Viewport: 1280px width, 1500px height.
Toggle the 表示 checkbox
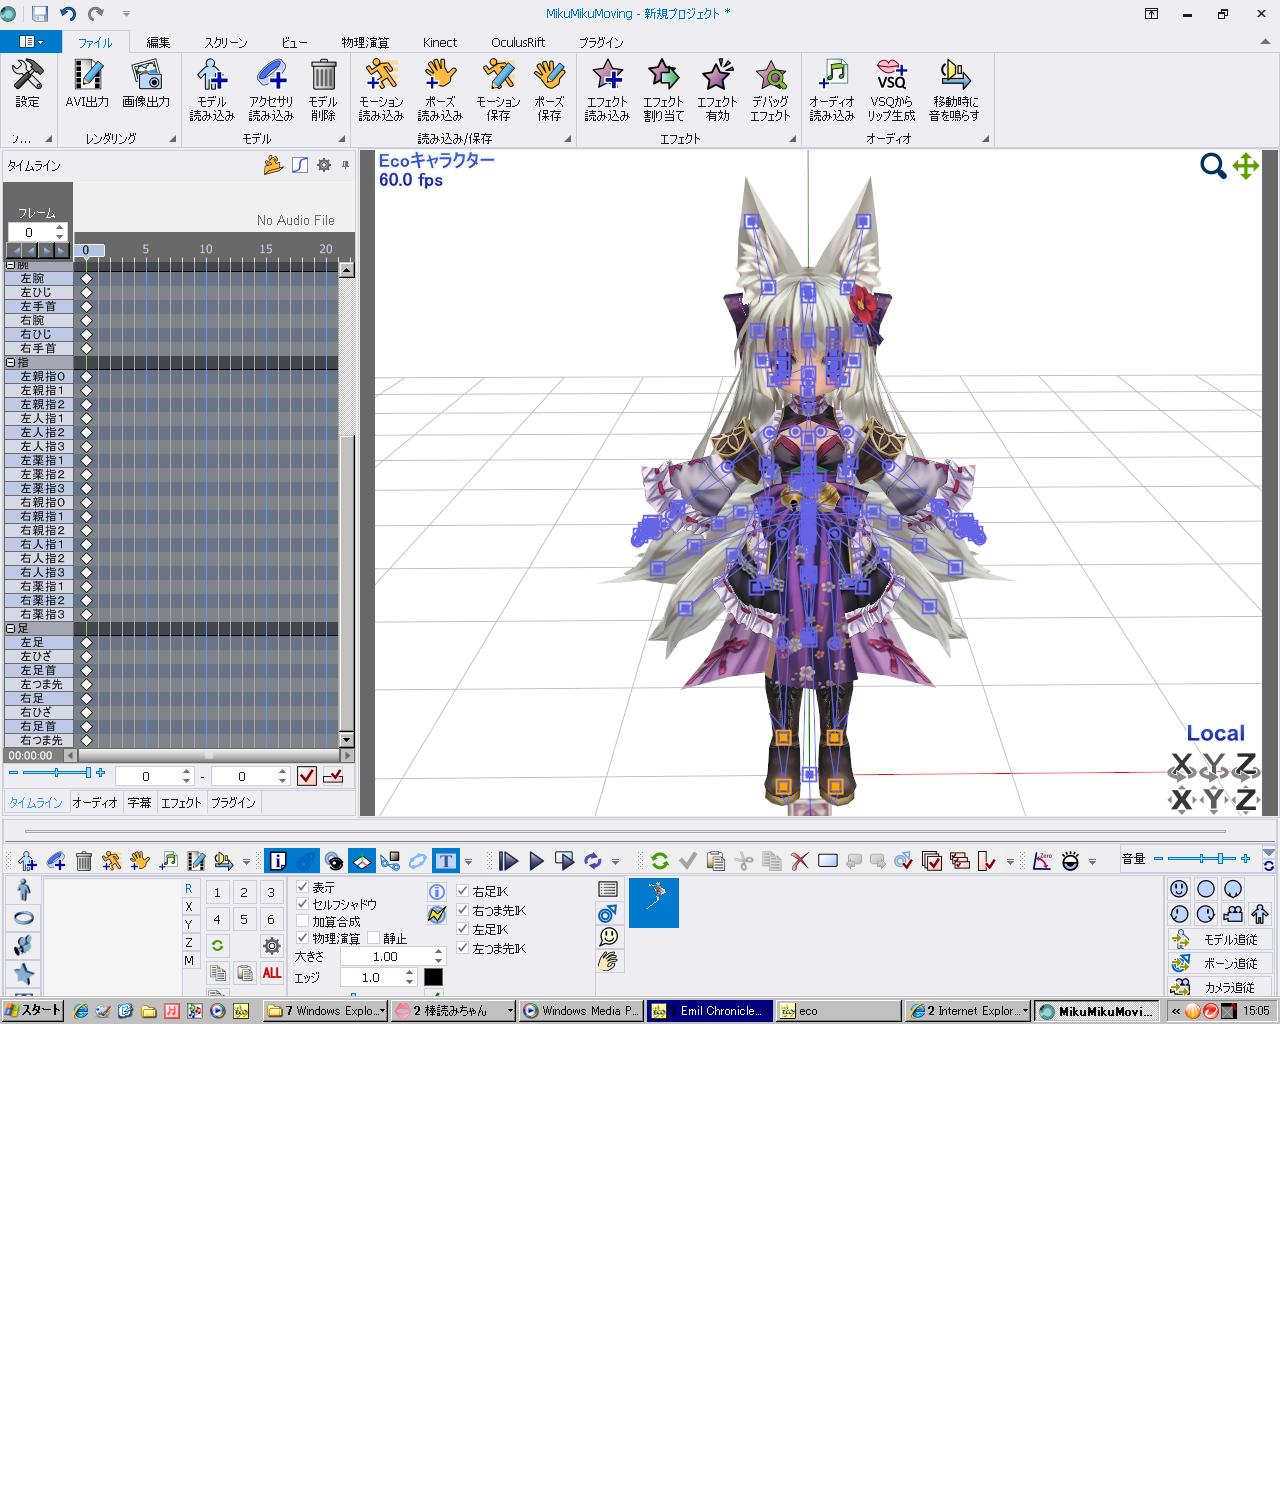(302, 887)
